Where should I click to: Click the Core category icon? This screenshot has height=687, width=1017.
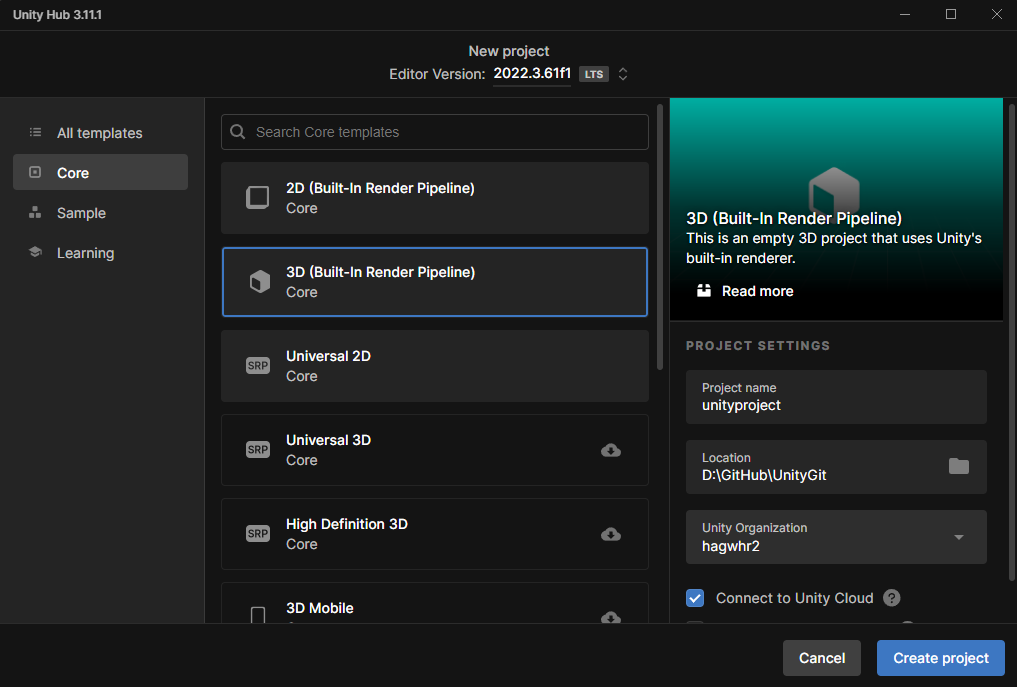point(35,172)
